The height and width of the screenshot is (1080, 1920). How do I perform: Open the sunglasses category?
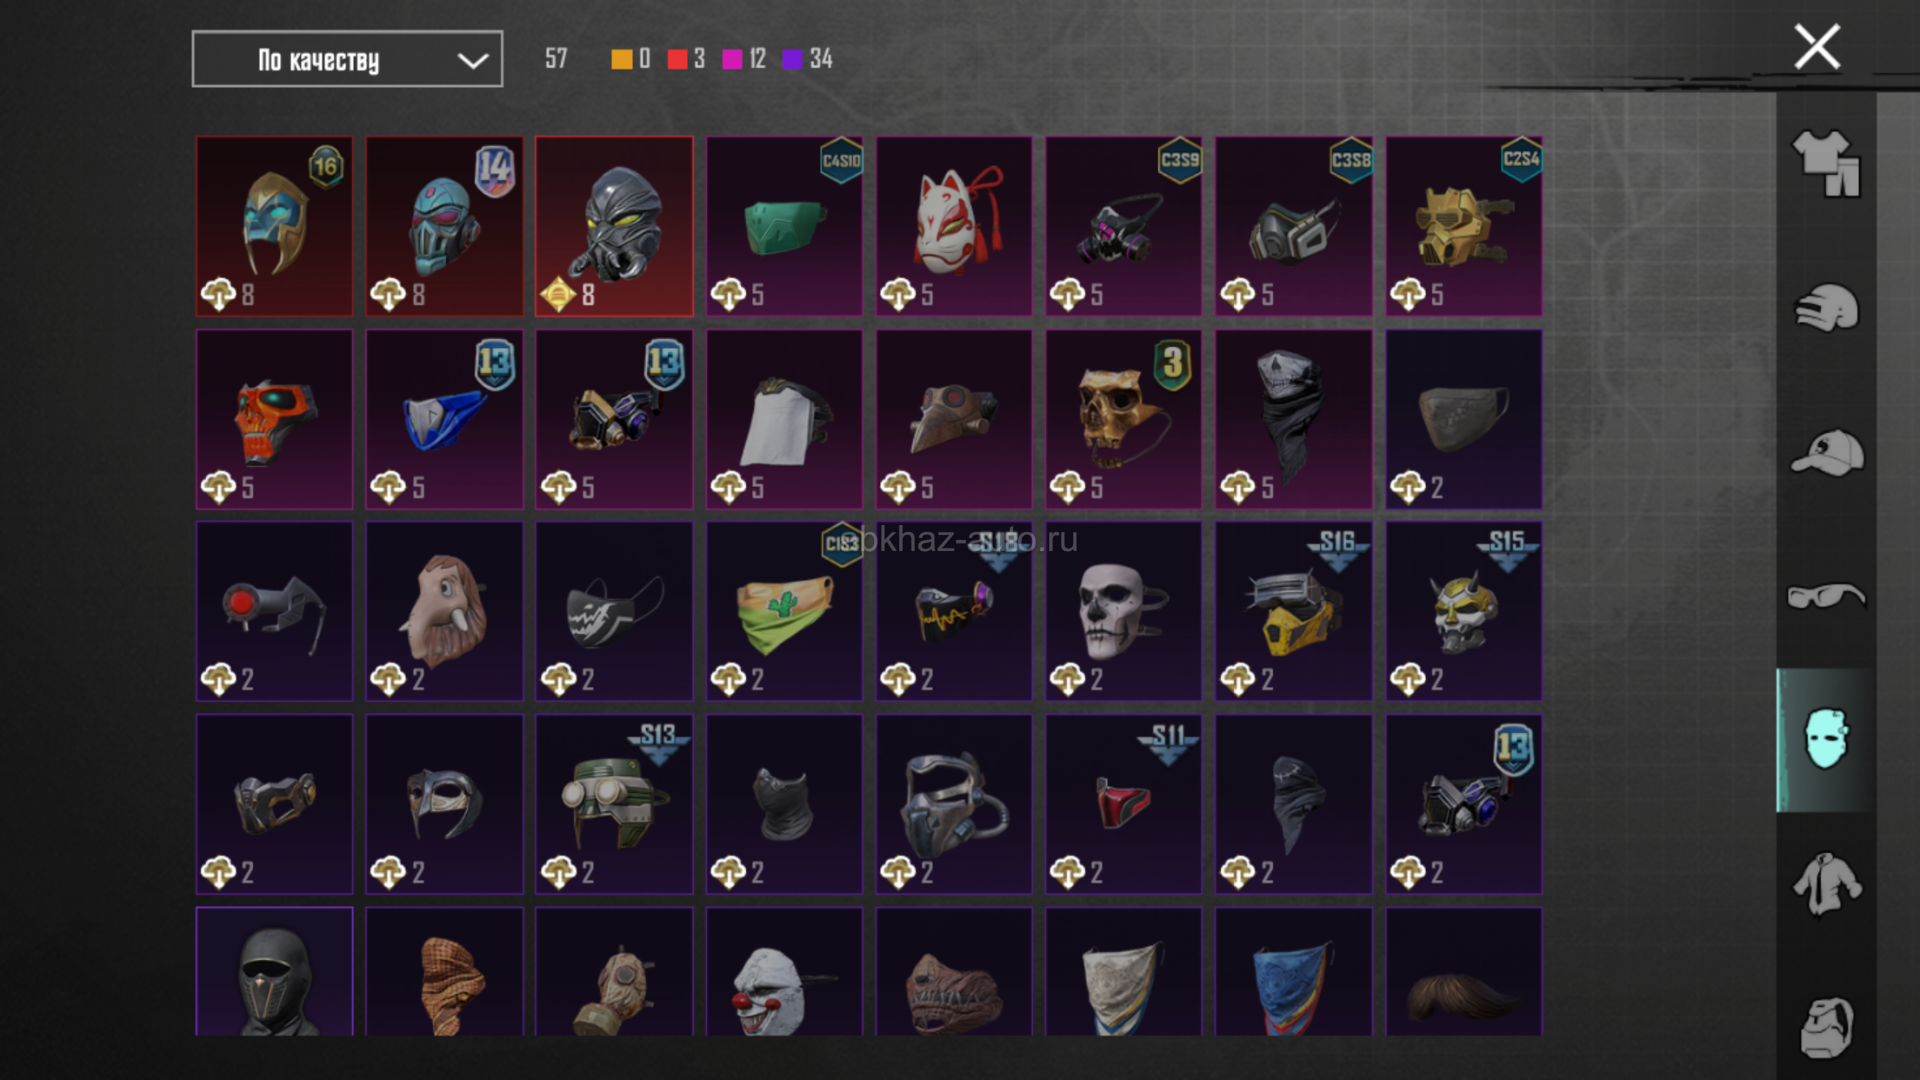coord(1826,596)
